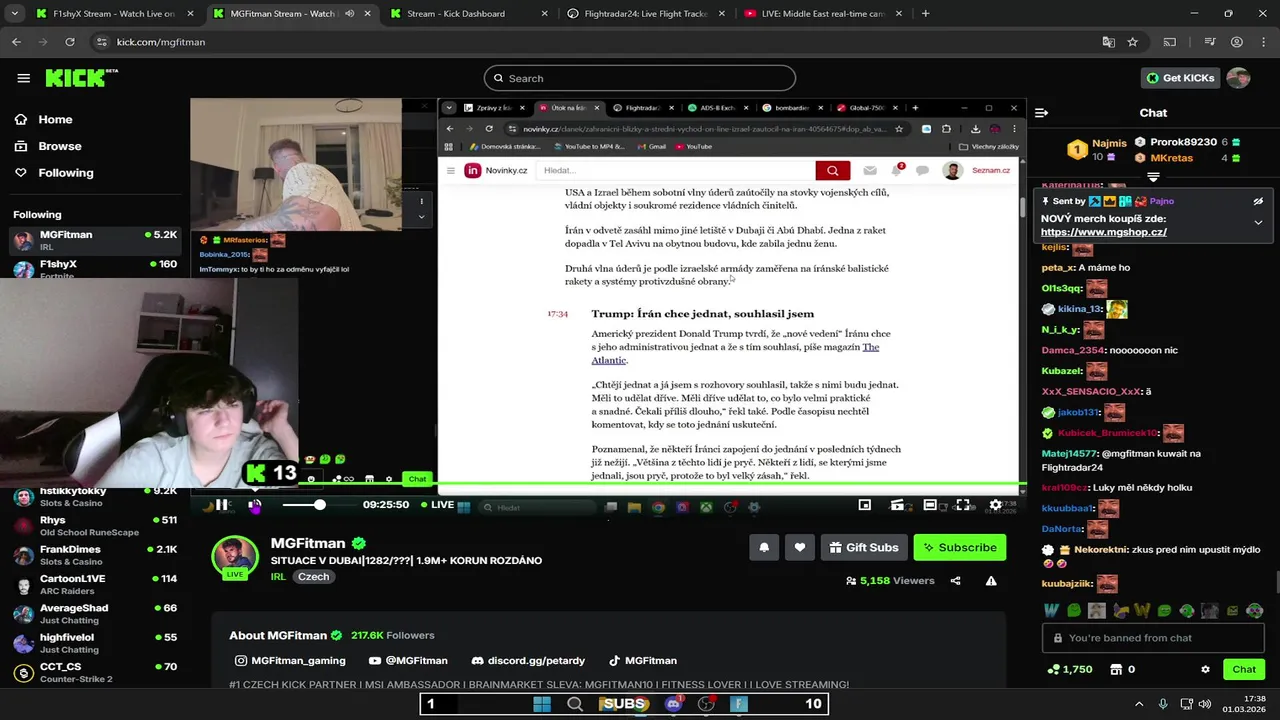
Task: Open a new browser tab
Action: point(925,14)
